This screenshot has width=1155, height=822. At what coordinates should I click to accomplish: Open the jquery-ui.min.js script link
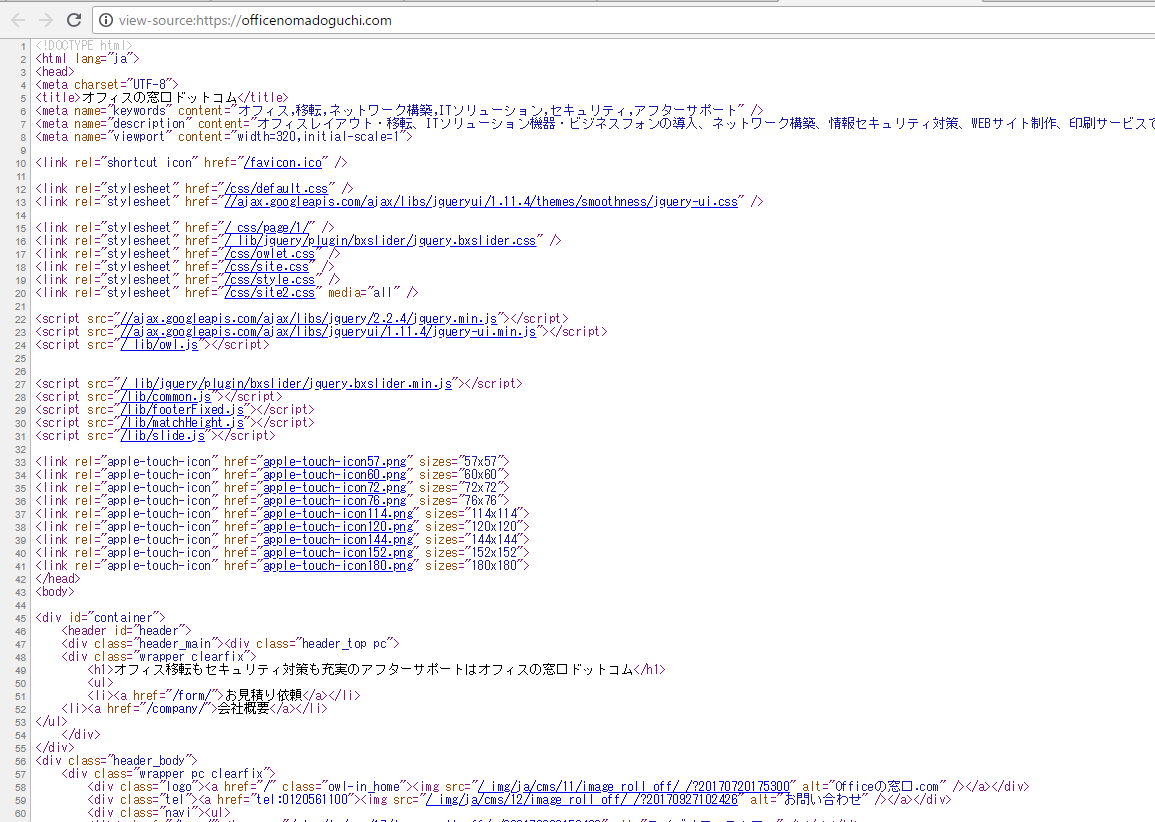329,332
